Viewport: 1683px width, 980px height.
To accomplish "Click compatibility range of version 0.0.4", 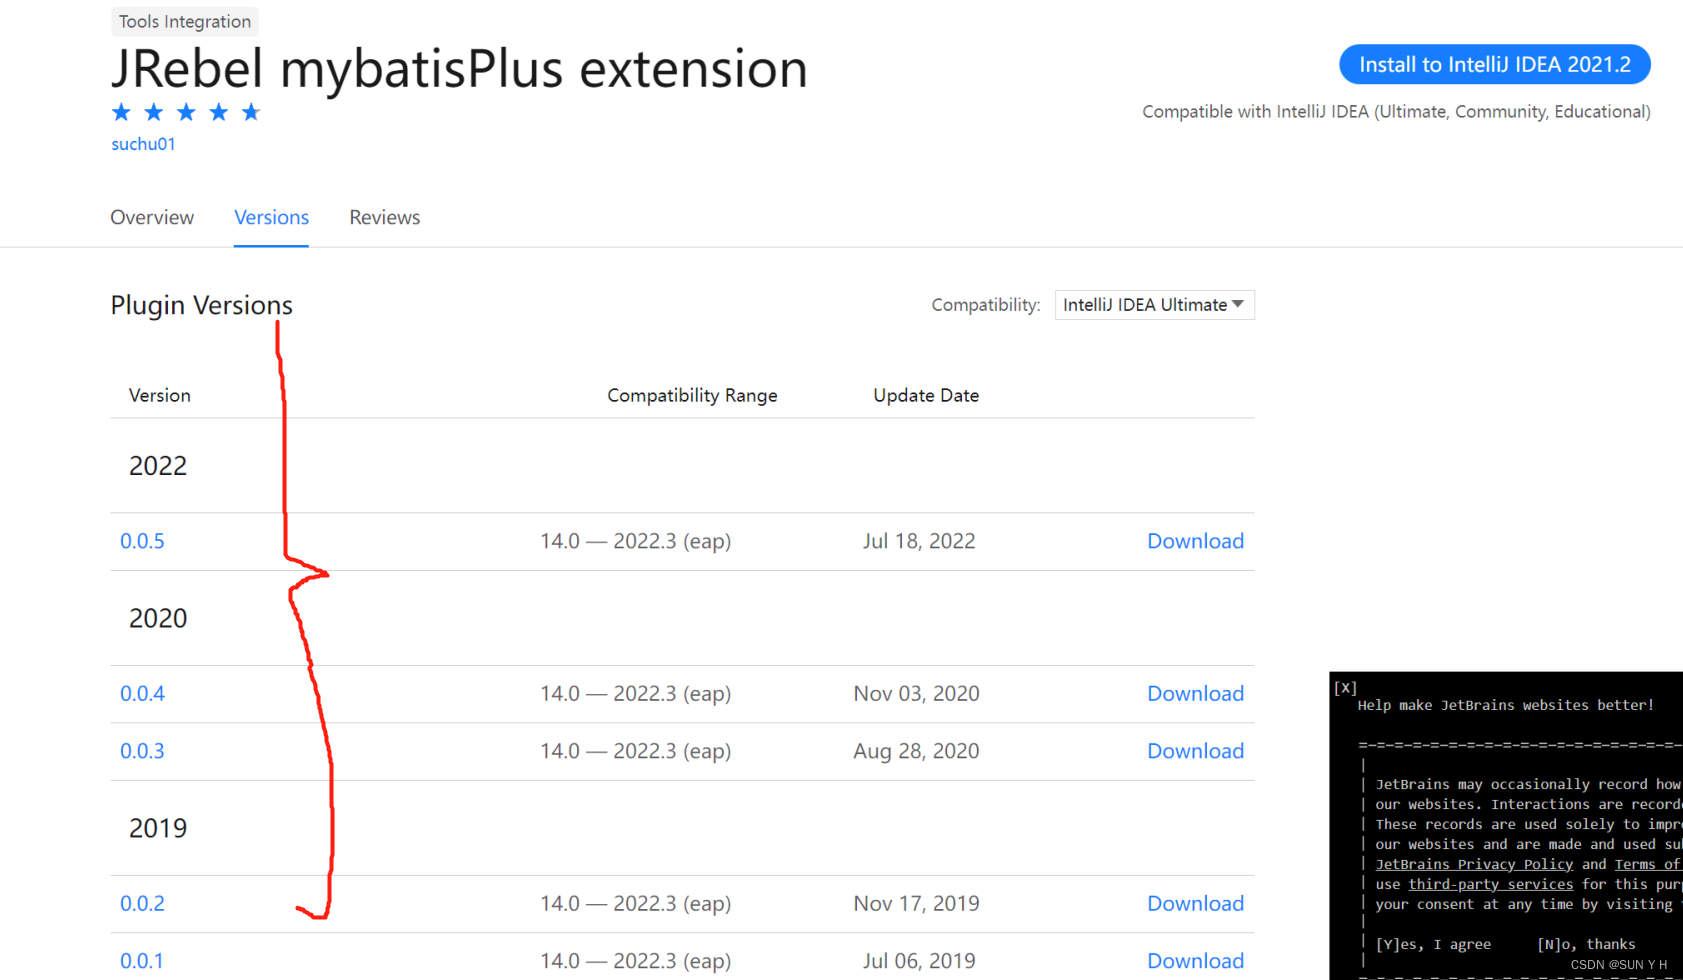I will (636, 694).
